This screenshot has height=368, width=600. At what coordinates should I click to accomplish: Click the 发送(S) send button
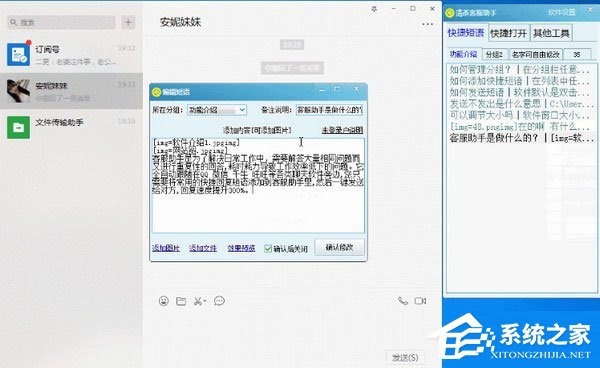(x=405, y=358)
